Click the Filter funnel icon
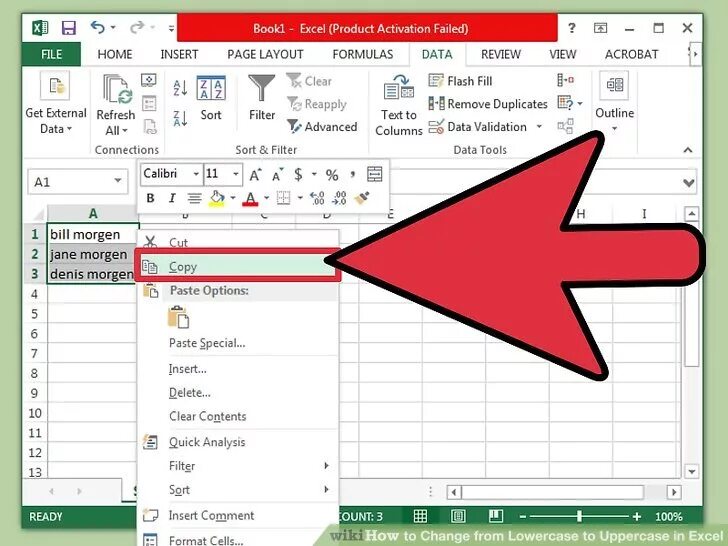This screenshot has width=728, height=546. [x=261, y=88]
